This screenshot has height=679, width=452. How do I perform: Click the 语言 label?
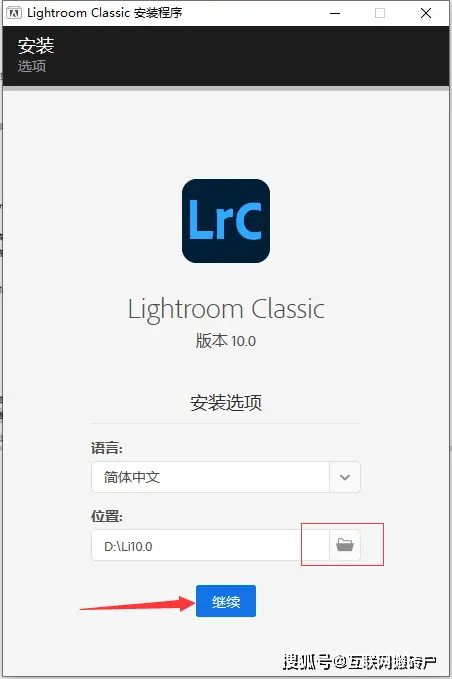(107, 448)
